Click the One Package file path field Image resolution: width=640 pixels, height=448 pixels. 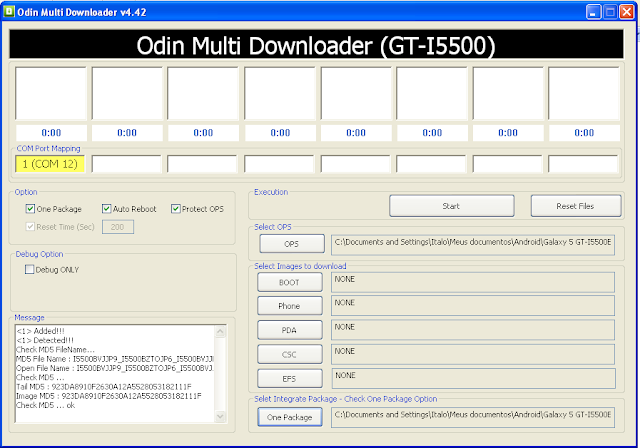click(473, 417)
